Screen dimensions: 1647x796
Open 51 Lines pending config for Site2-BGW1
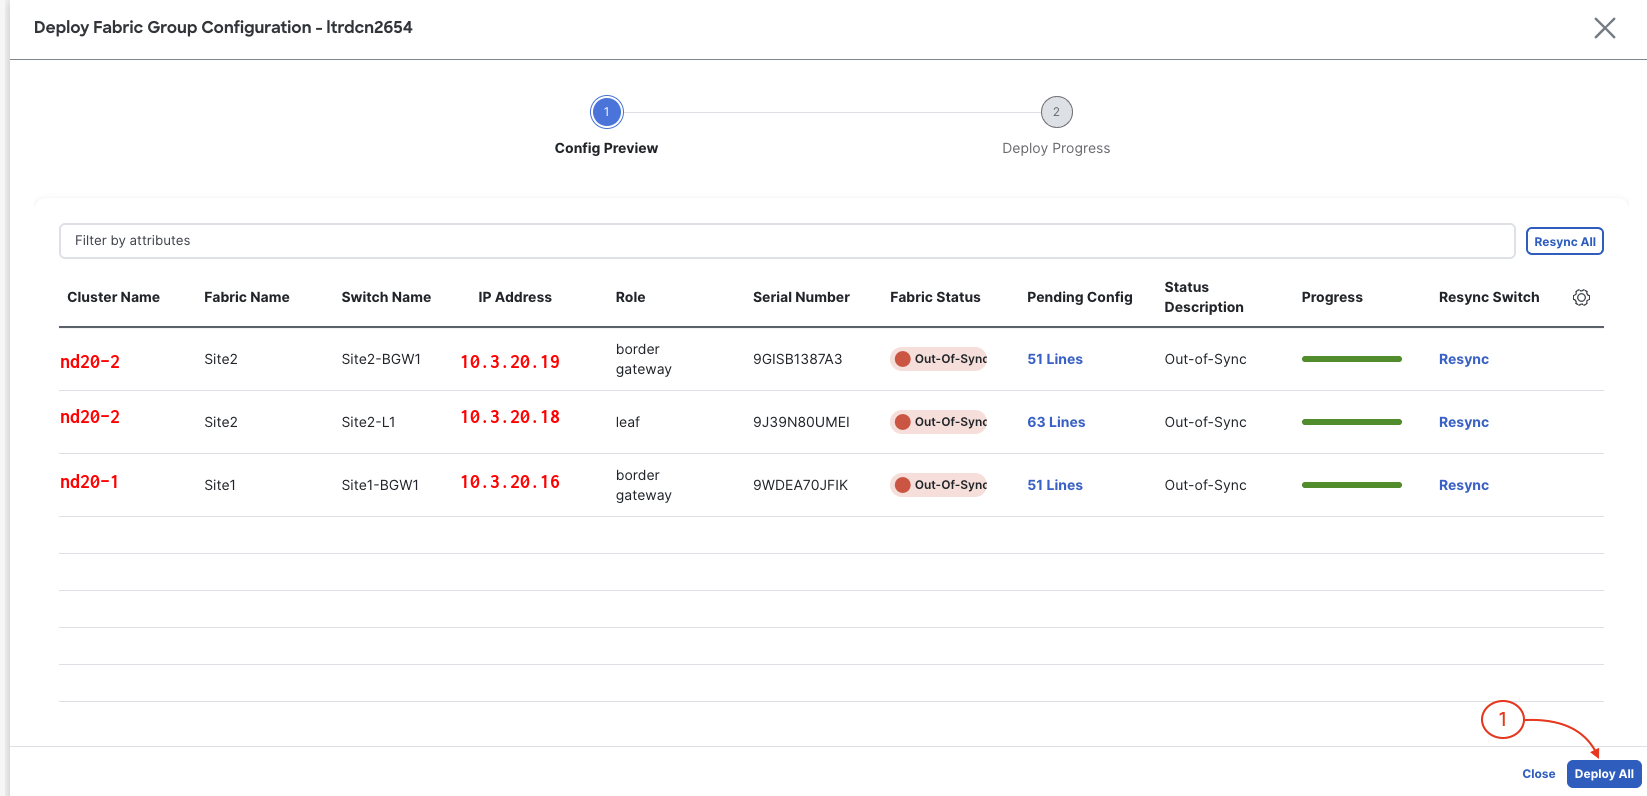tap(1055, 359)
